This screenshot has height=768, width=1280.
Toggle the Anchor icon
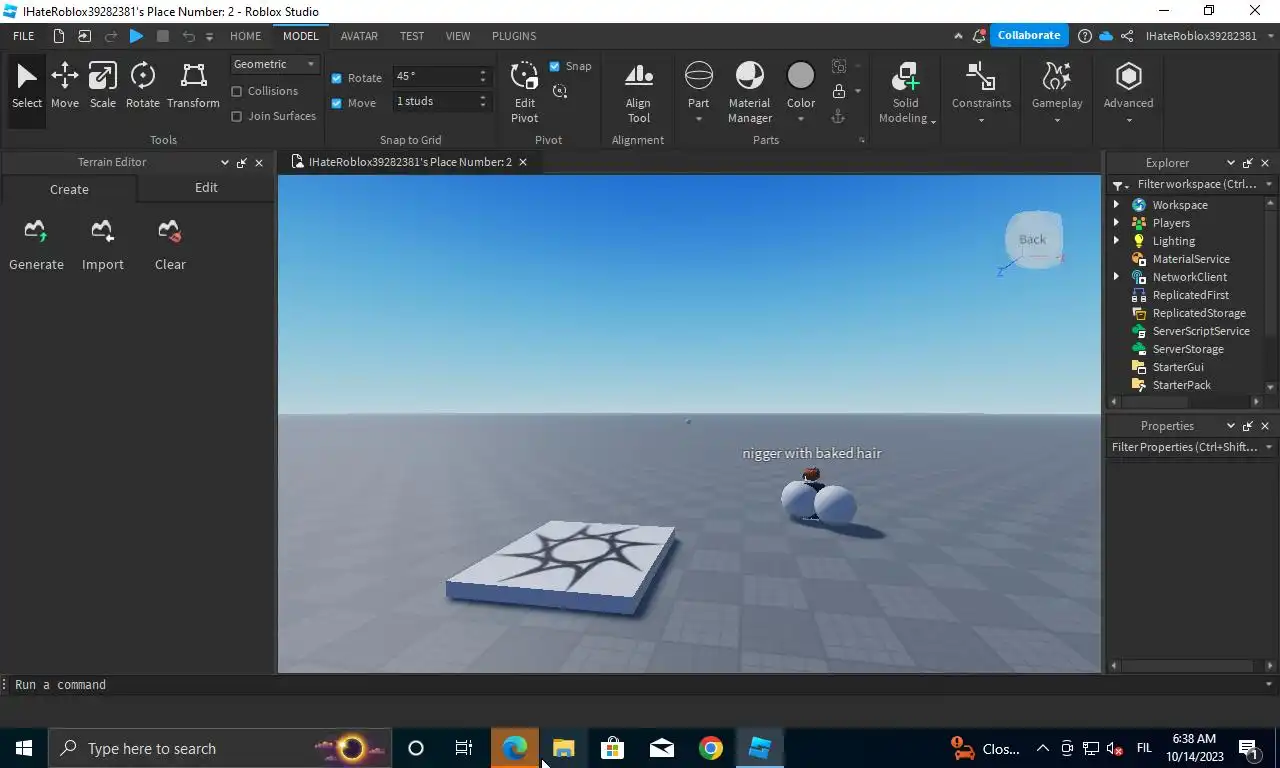838,116
